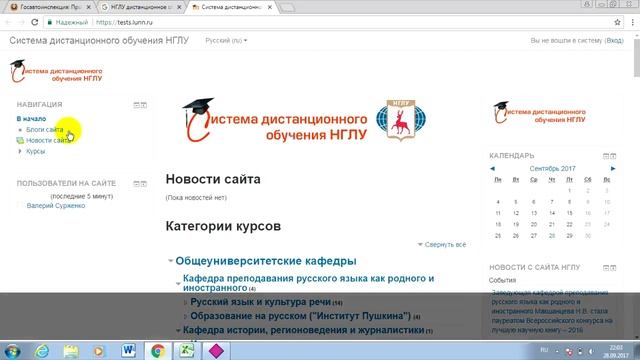Switch to Chrome in the taskbar
The image size is (640, 360).
(158, 351)
